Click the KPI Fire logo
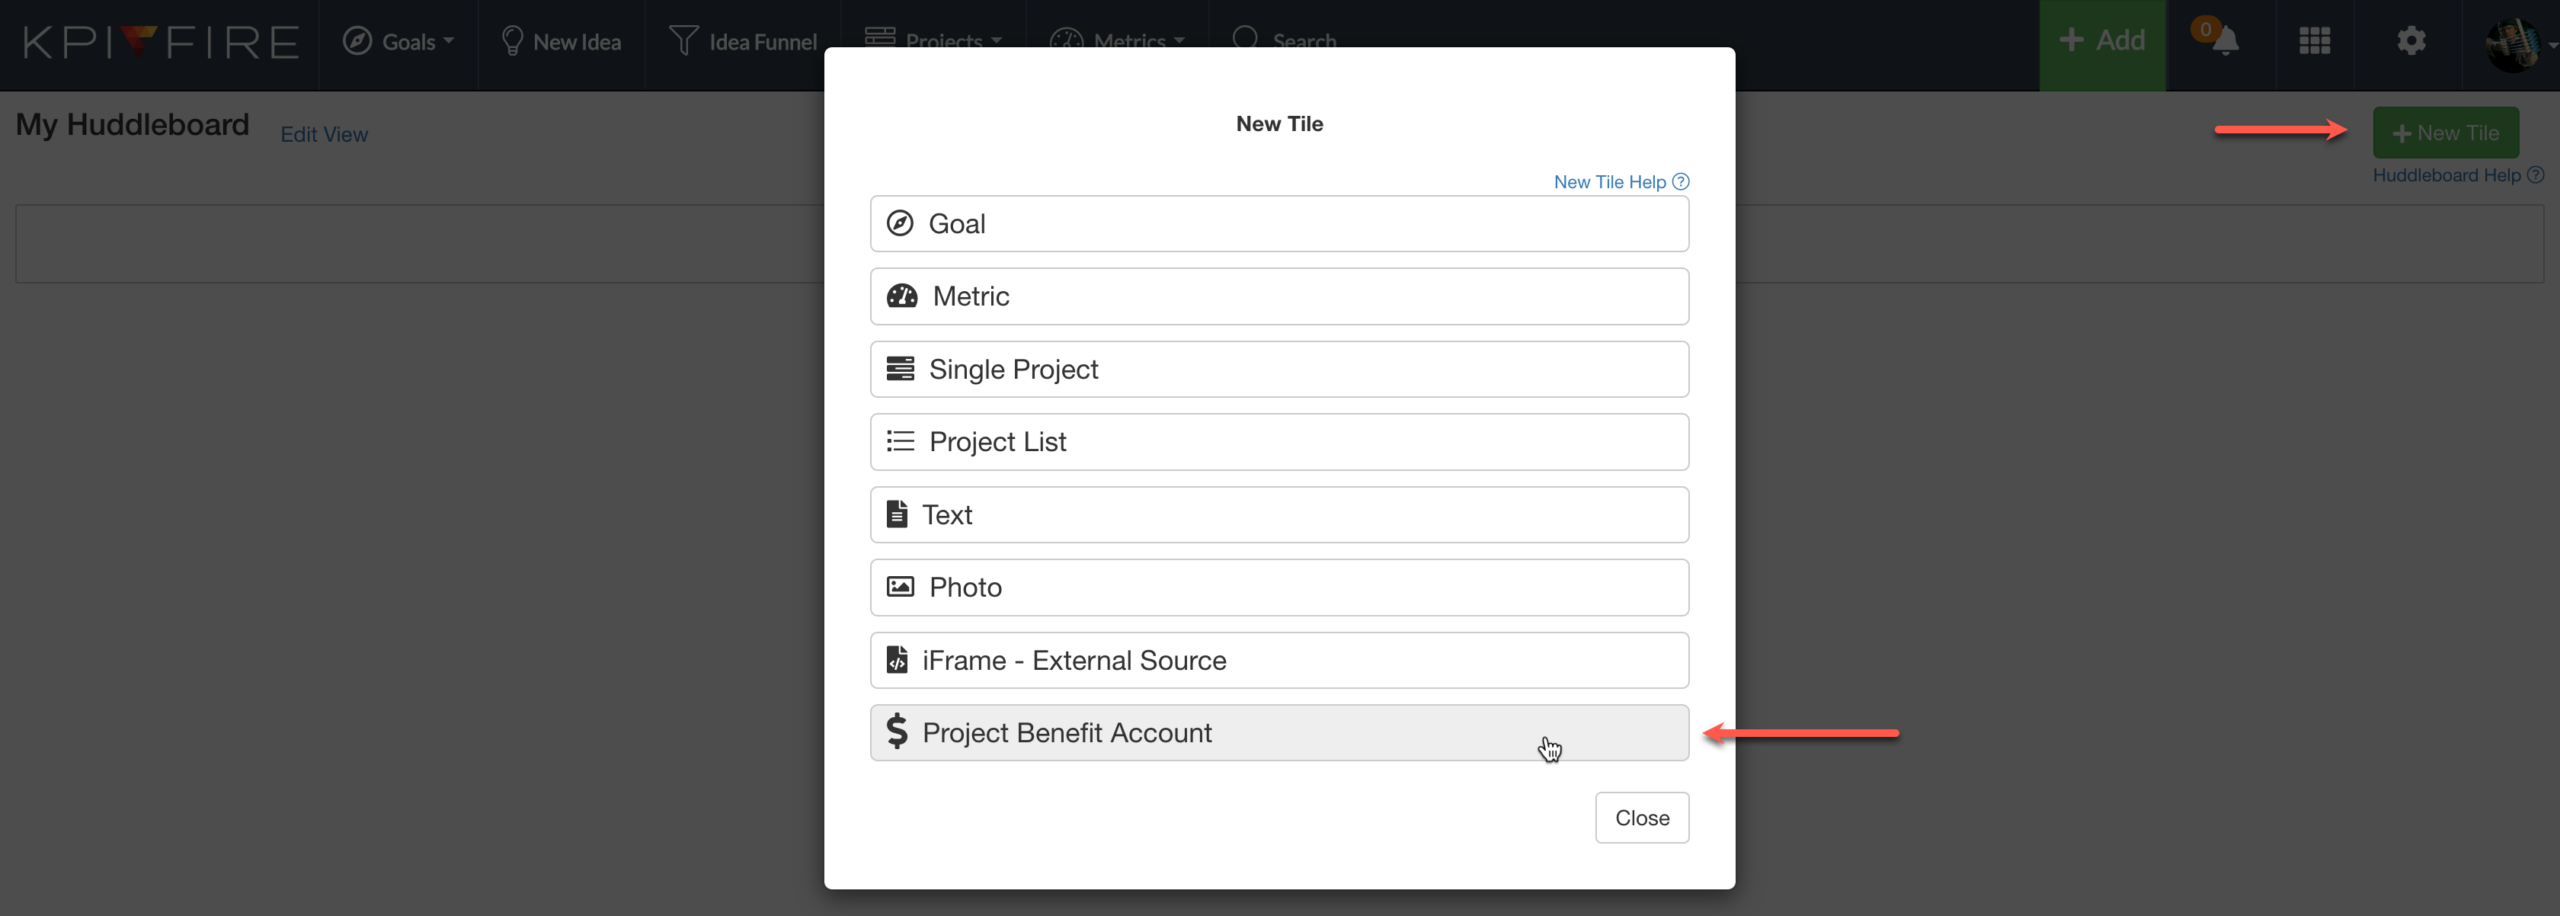Screen dimensions: 2560x916 (160, 42)
